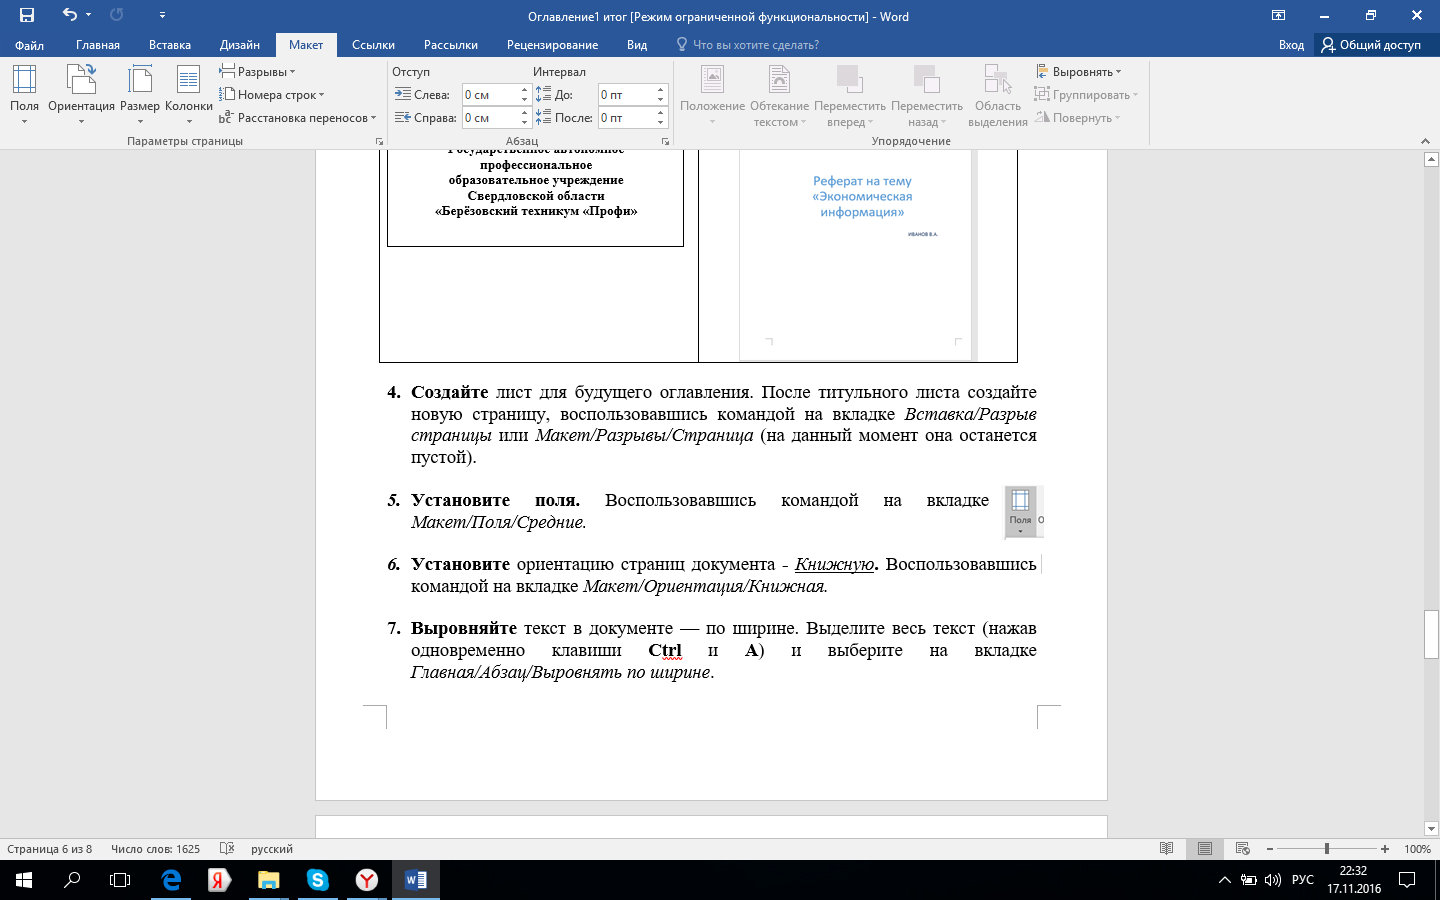1440x900 pixels.
Task: Click the Слева indent input field
Action: pyautogui.click(x=490, y=95)
